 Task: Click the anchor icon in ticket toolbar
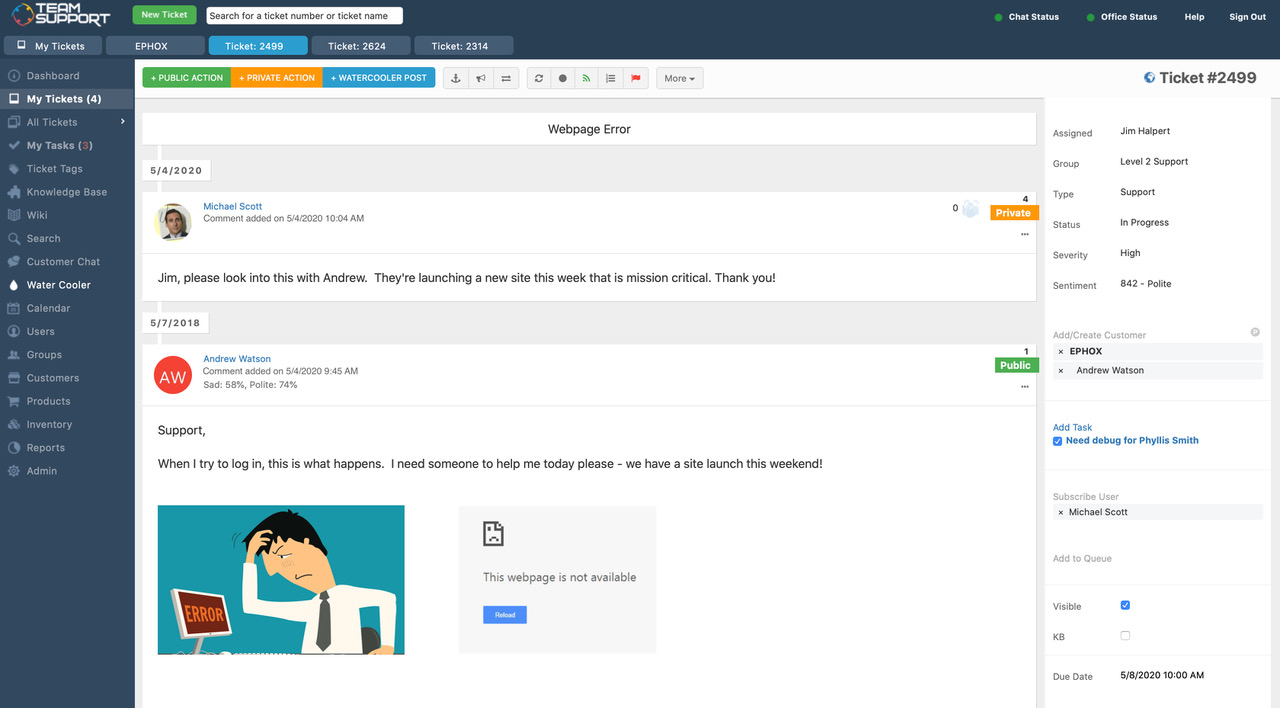(x=456, y=78)
